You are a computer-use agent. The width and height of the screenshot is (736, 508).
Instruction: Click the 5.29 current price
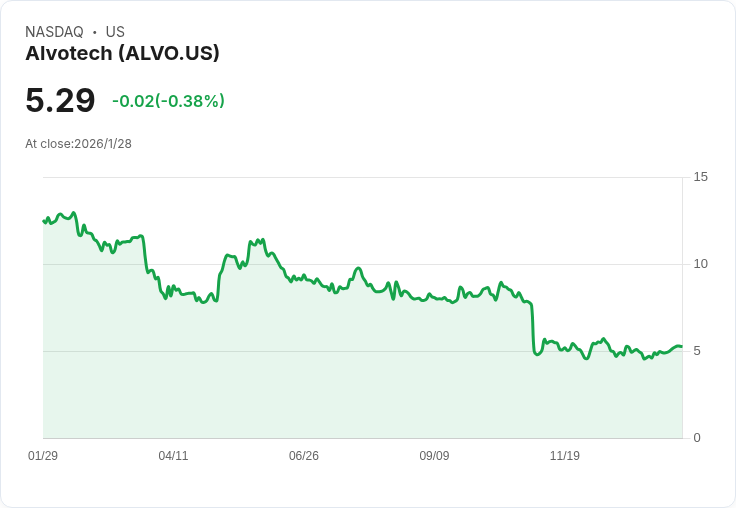[60, 100]
